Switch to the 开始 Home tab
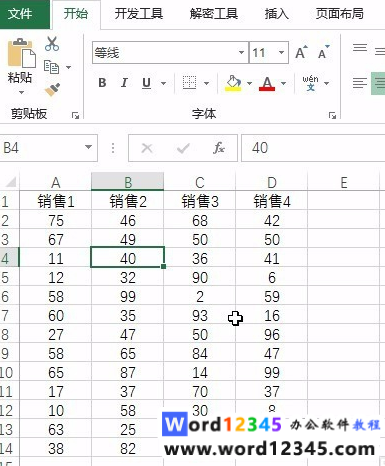This screenshot has width=385, height=466. (76, 14)
